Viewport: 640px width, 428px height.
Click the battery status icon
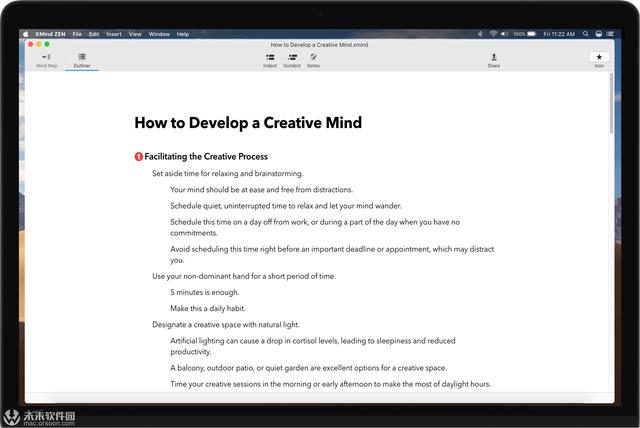point(531,34)
